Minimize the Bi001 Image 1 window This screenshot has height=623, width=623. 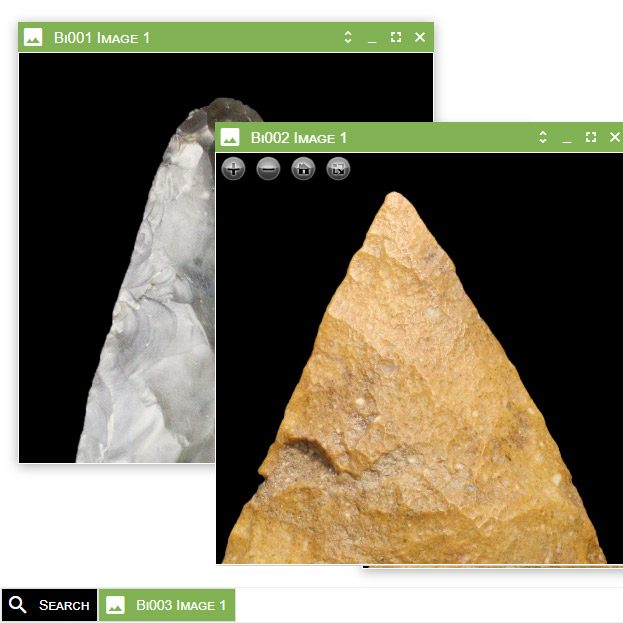pyautogui.click(x=372, y=38)
